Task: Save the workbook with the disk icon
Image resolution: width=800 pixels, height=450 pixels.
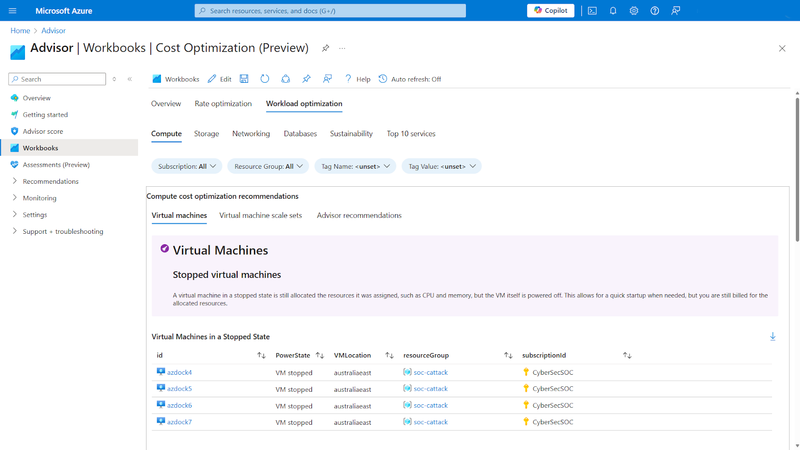Action: (244, 79)
